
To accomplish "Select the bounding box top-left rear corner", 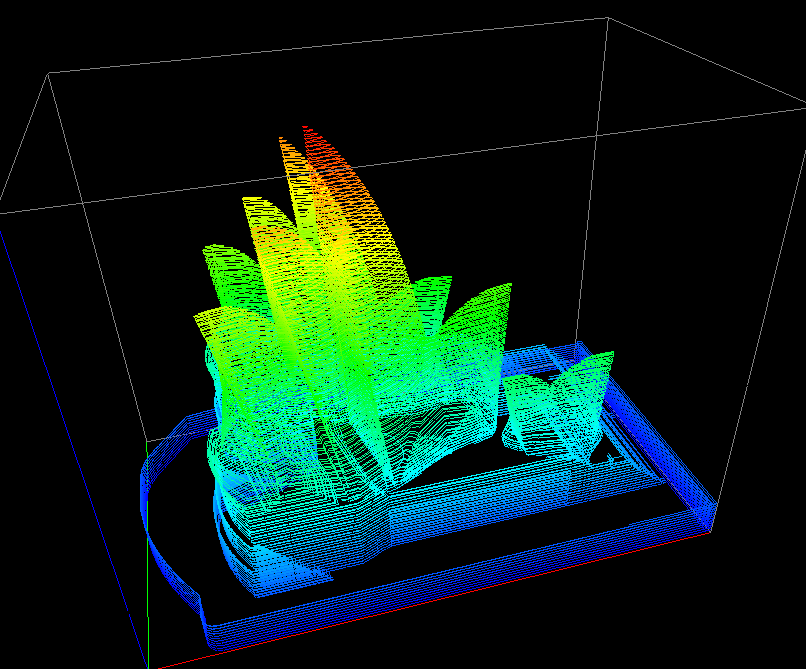I will click(x=49, y=72).
